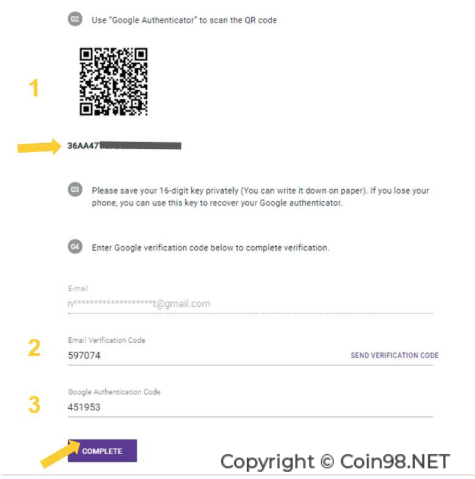Click the masked E-mail field
475x479 pixels.
[x=250, y=304]
